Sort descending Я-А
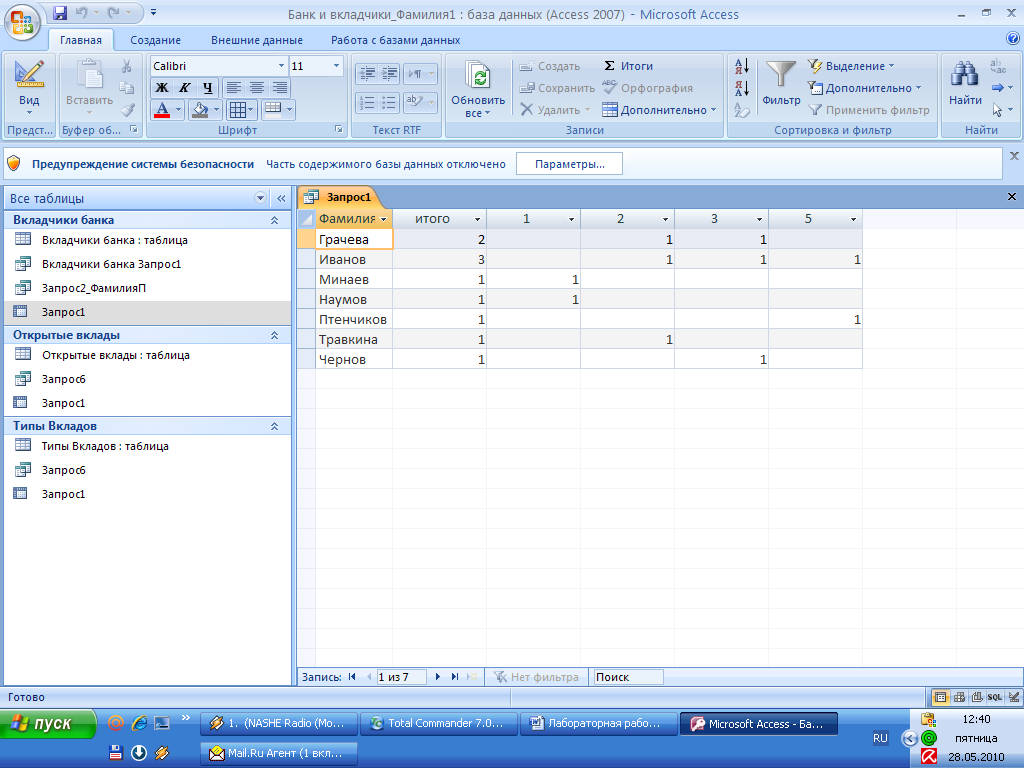Image resolution: width=1024 pixels, height=768 pixels. (742, 88)
